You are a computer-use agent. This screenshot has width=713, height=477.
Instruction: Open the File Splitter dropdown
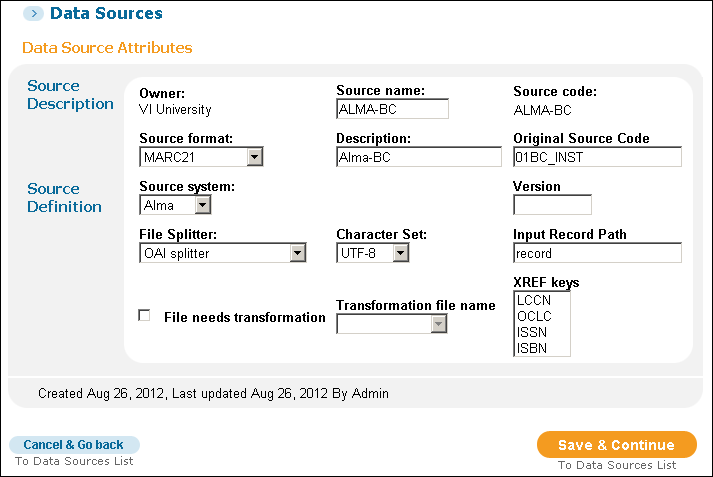(297, 253)
